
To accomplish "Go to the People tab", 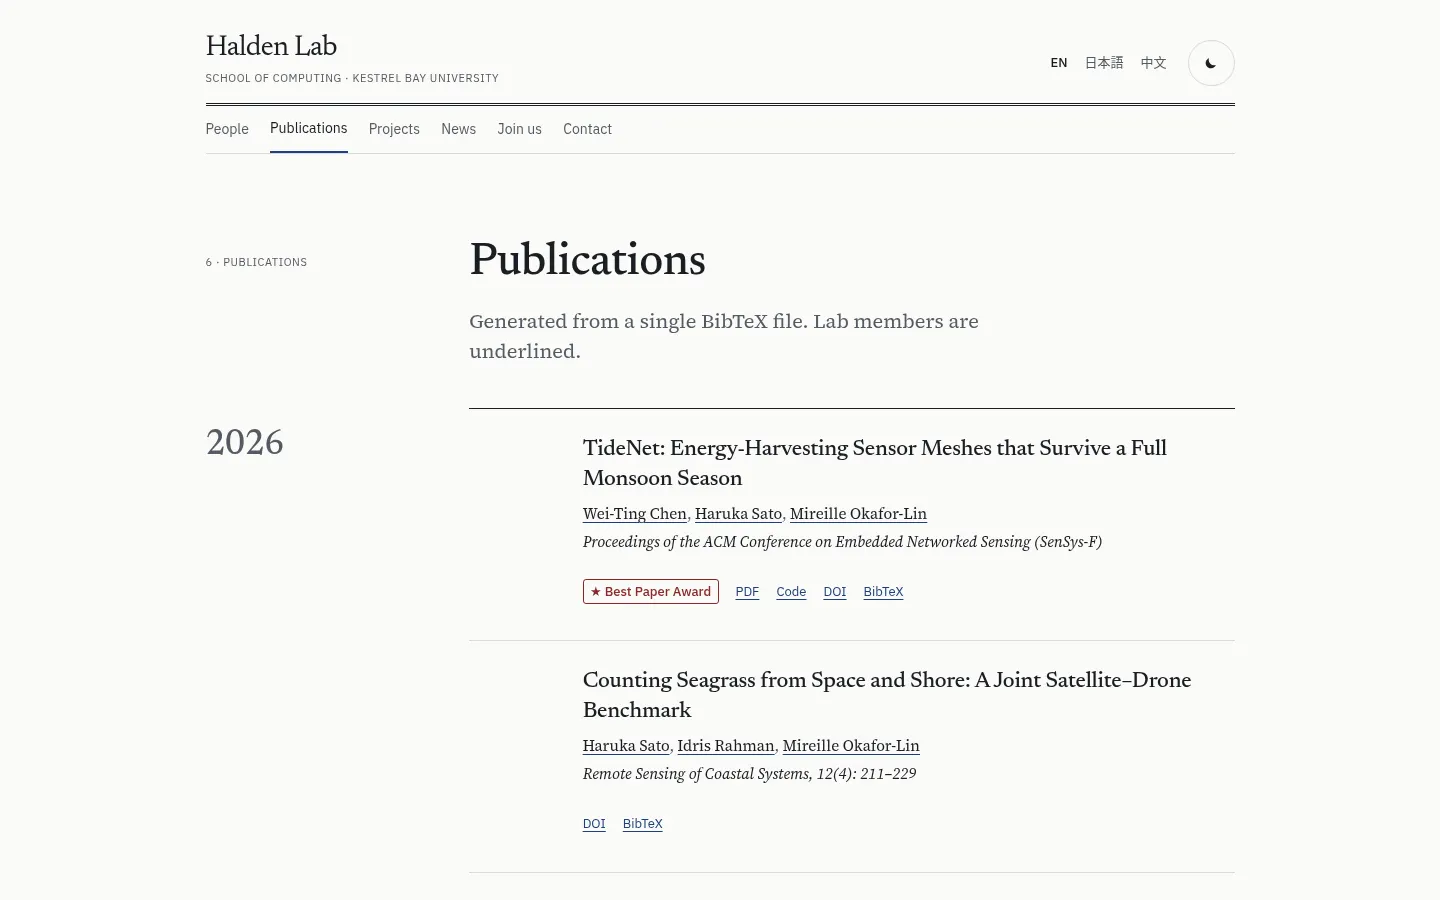I will [x=227, y=129].
